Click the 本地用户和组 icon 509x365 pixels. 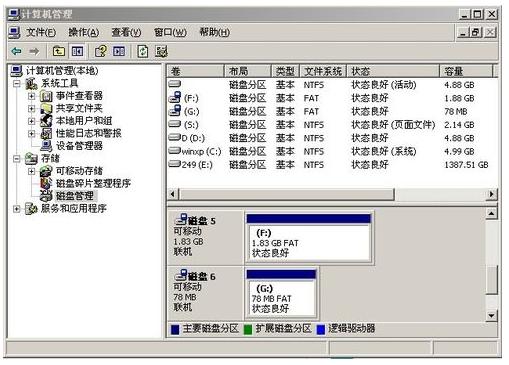tap(46, 121)
